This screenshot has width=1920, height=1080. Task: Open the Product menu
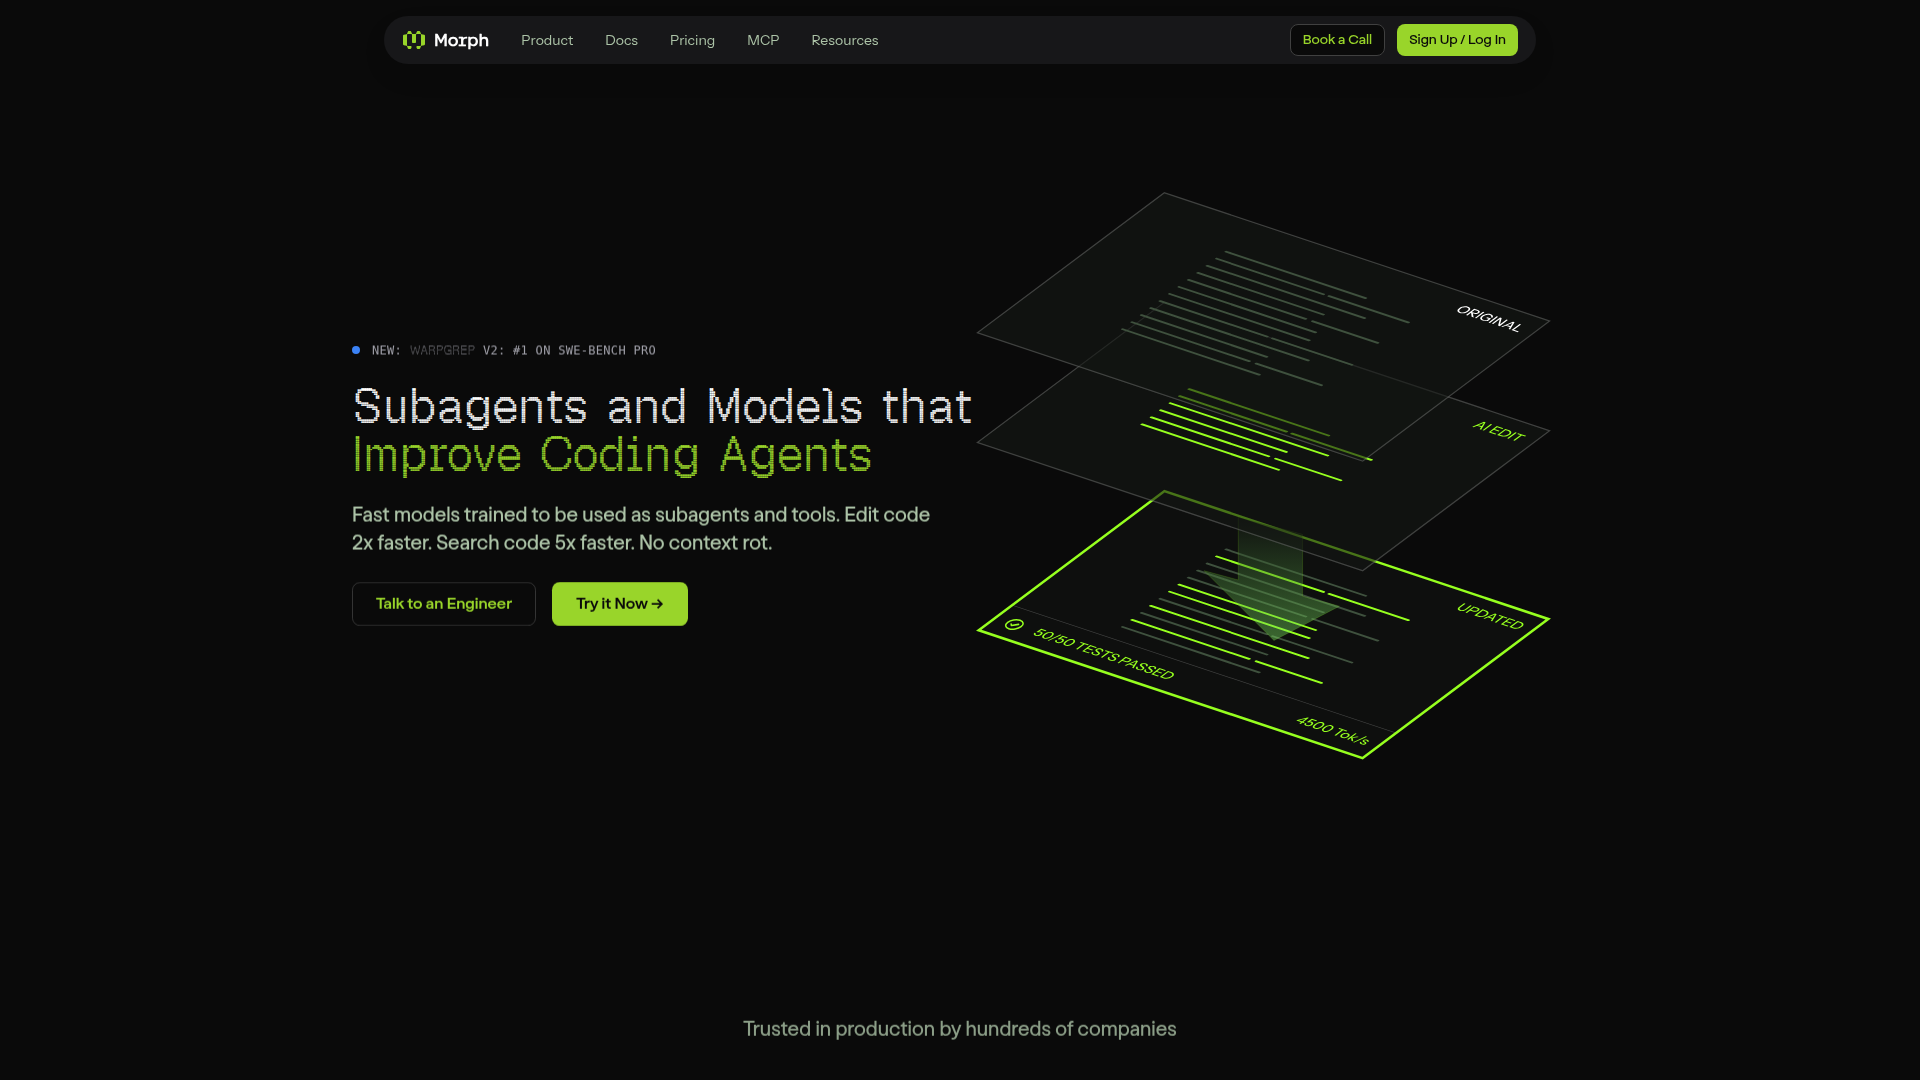tap(546, 40)
